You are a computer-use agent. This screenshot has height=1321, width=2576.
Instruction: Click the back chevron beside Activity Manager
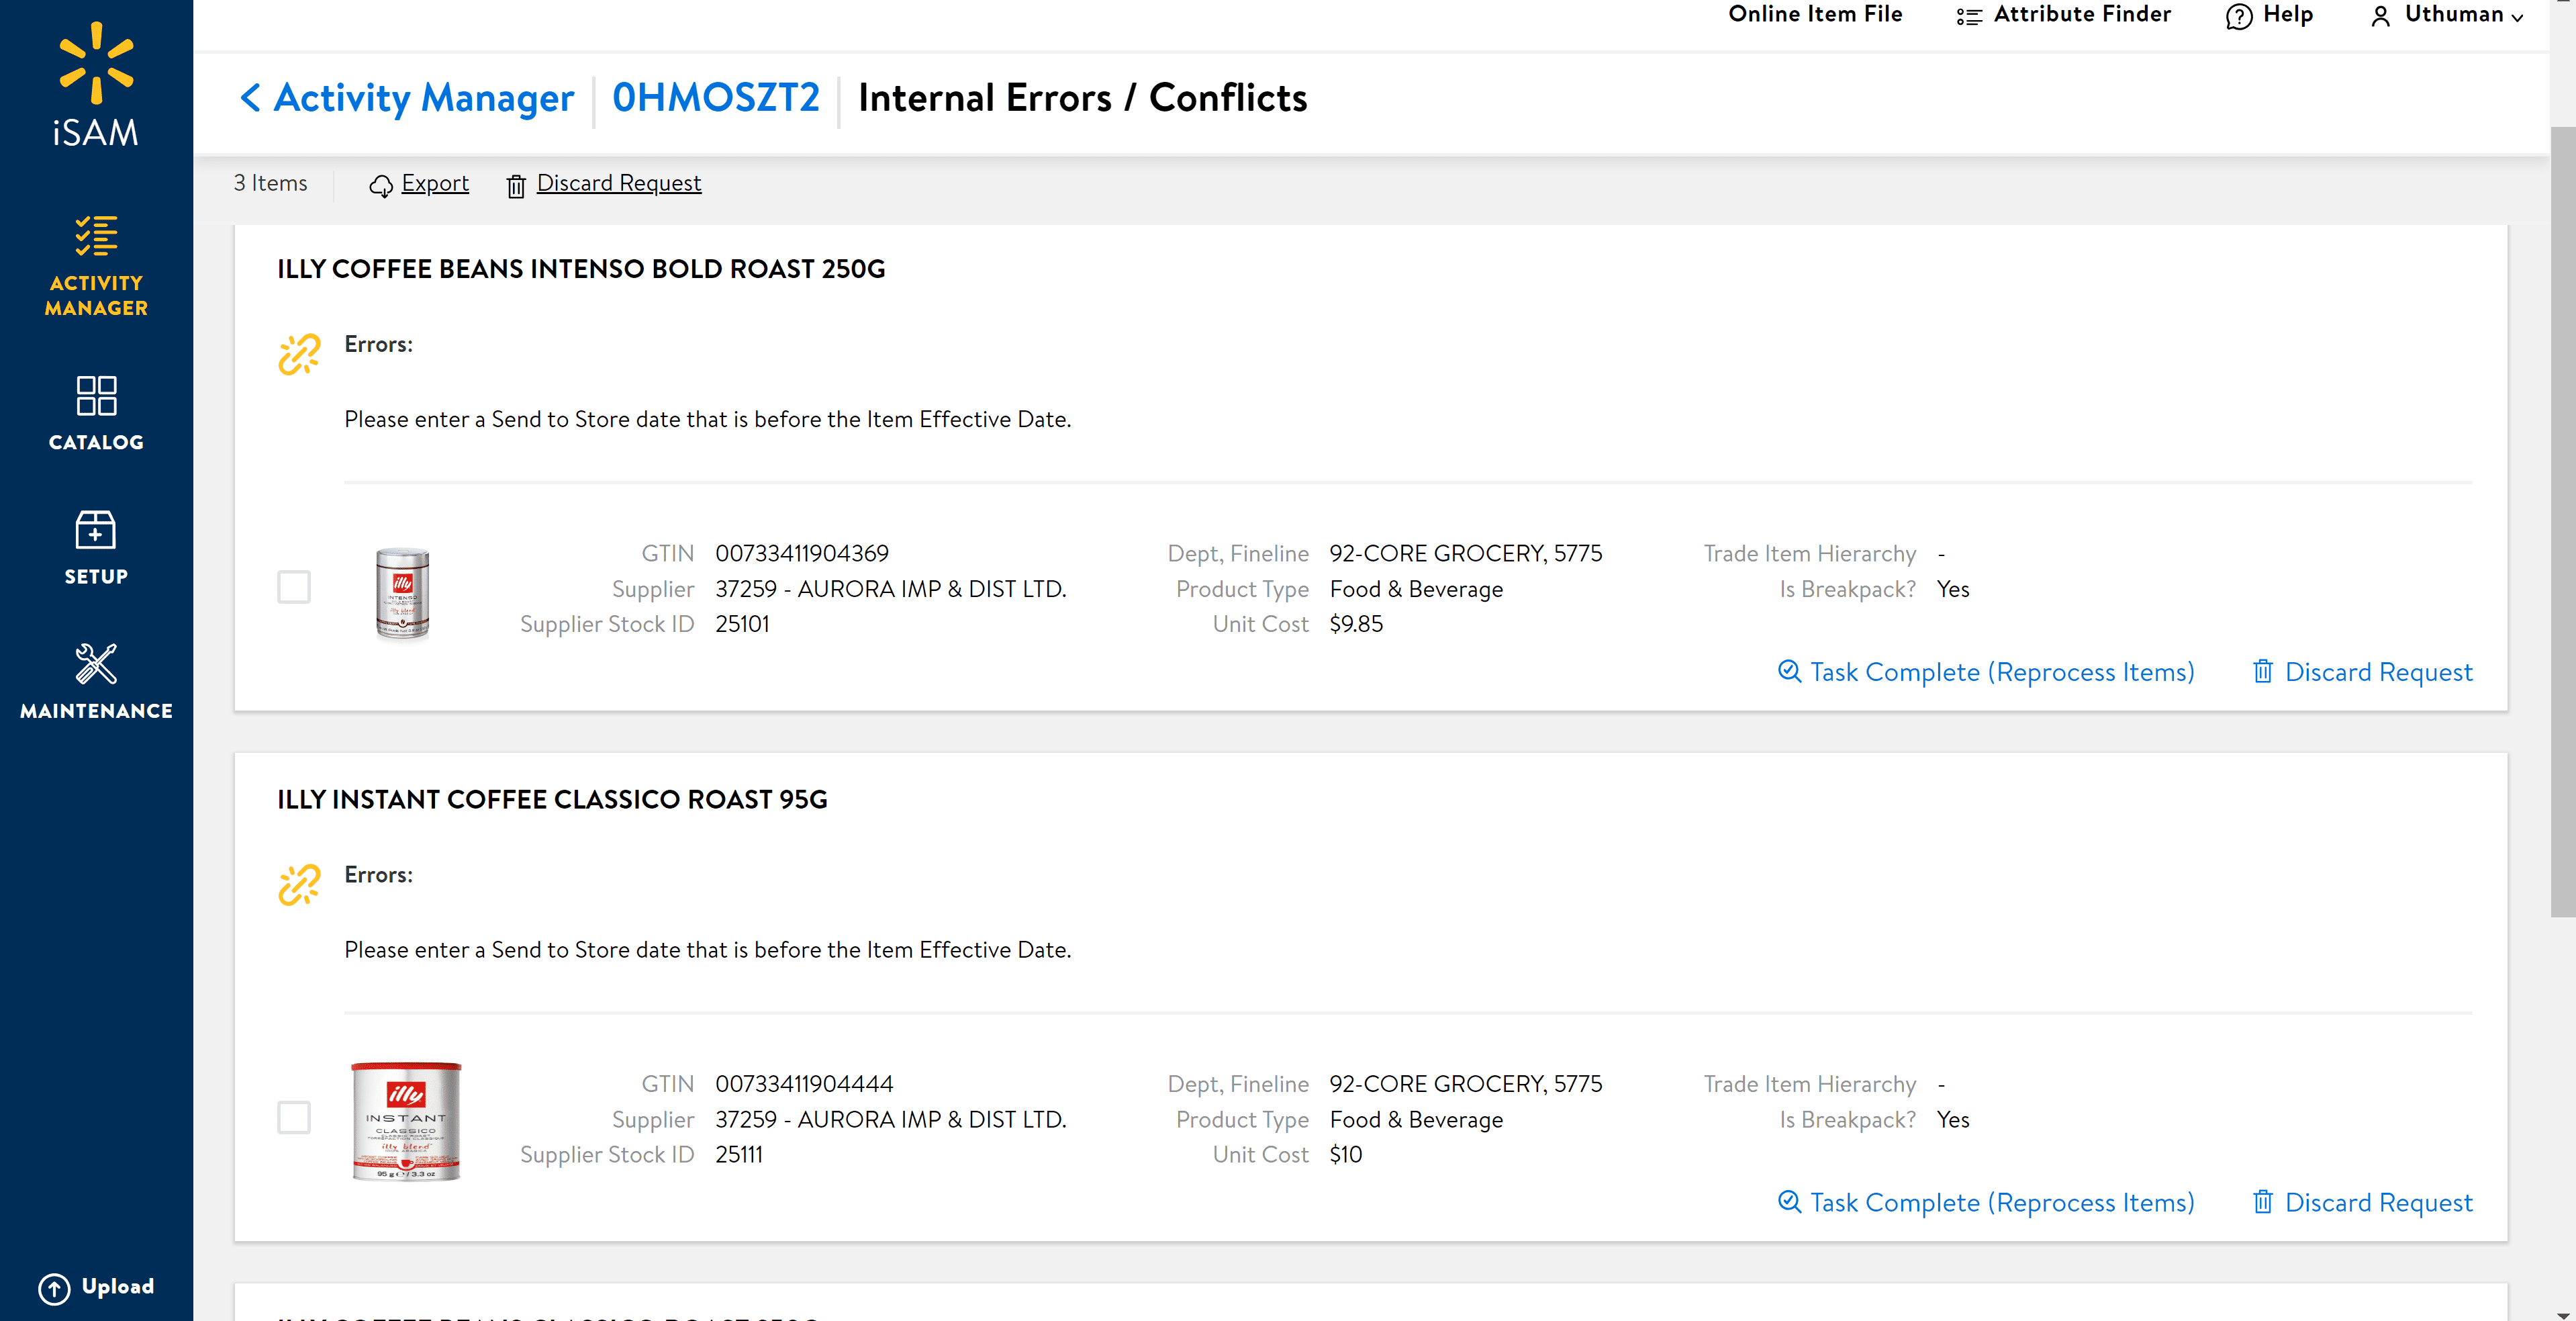250,98
